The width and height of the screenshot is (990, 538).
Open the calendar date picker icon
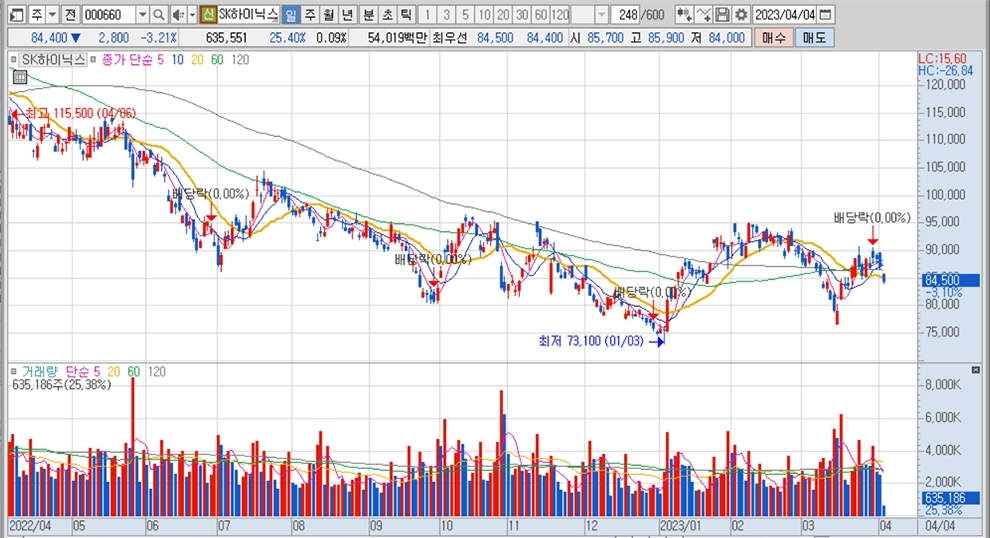point(826,15)
